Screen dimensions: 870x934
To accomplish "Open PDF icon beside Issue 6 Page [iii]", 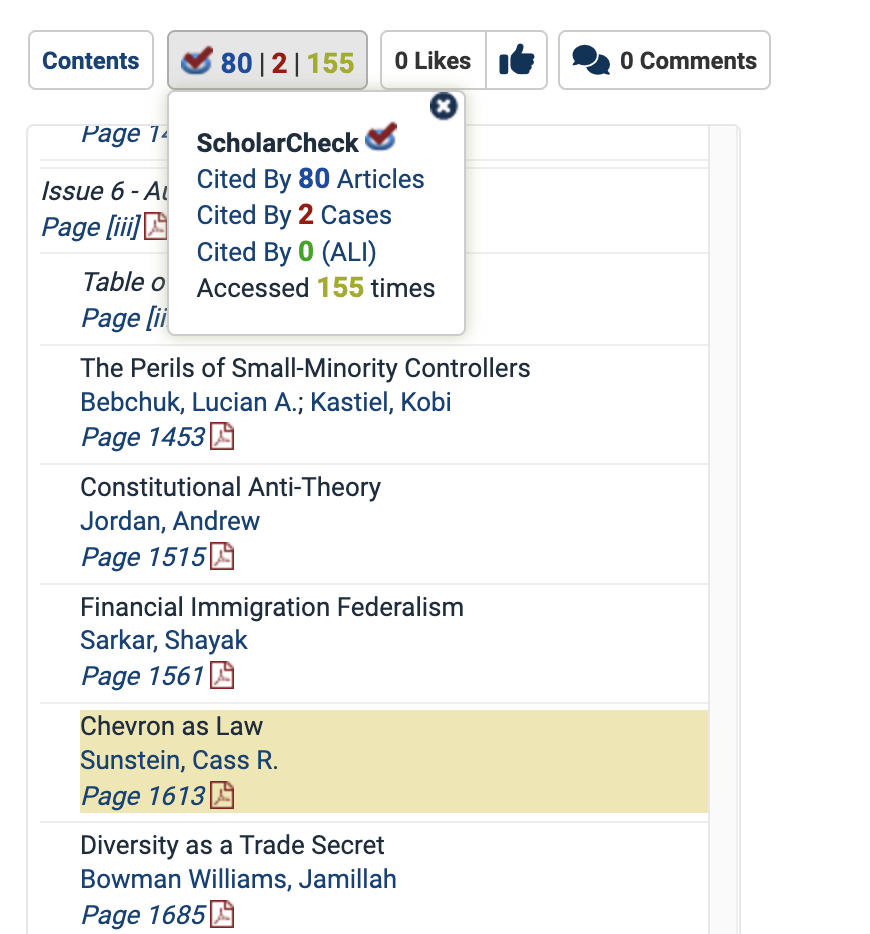I will click(x=156, y=227).
